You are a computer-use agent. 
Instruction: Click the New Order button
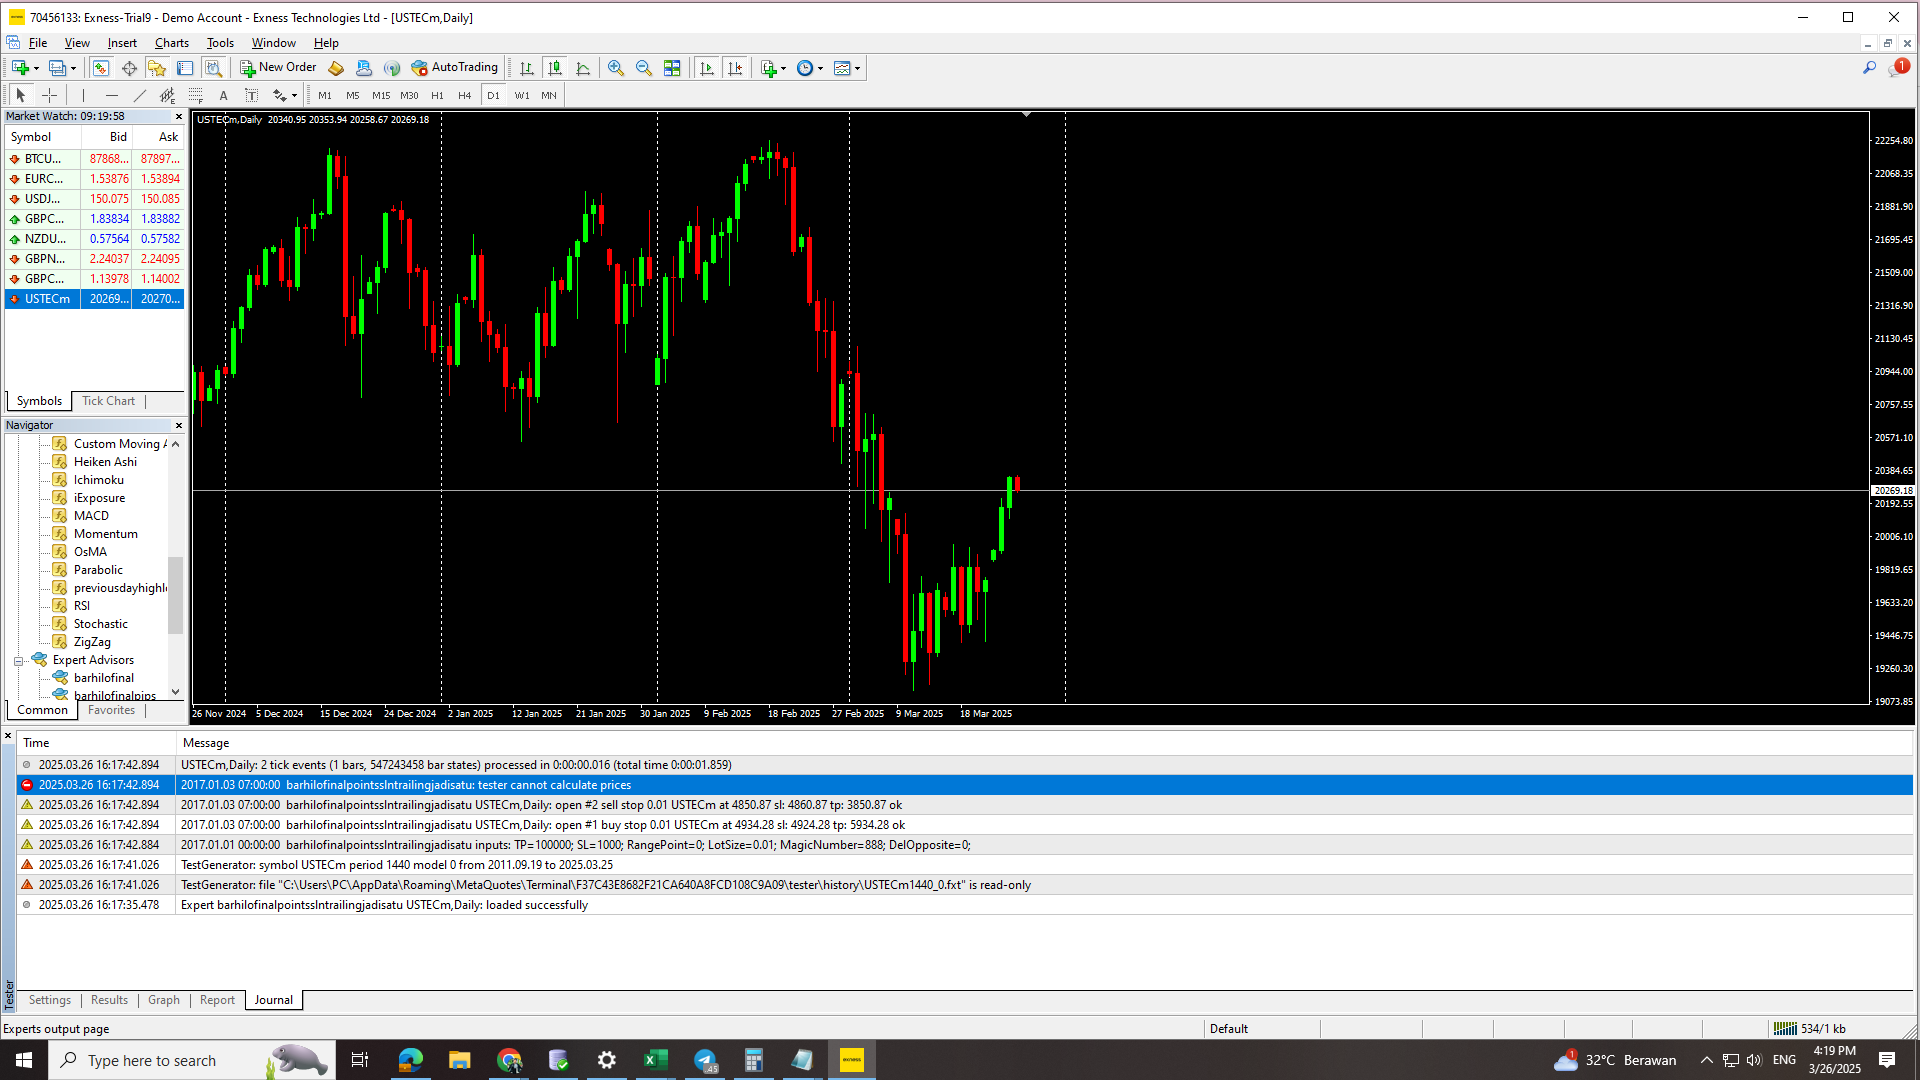click(x=278, y=68)
